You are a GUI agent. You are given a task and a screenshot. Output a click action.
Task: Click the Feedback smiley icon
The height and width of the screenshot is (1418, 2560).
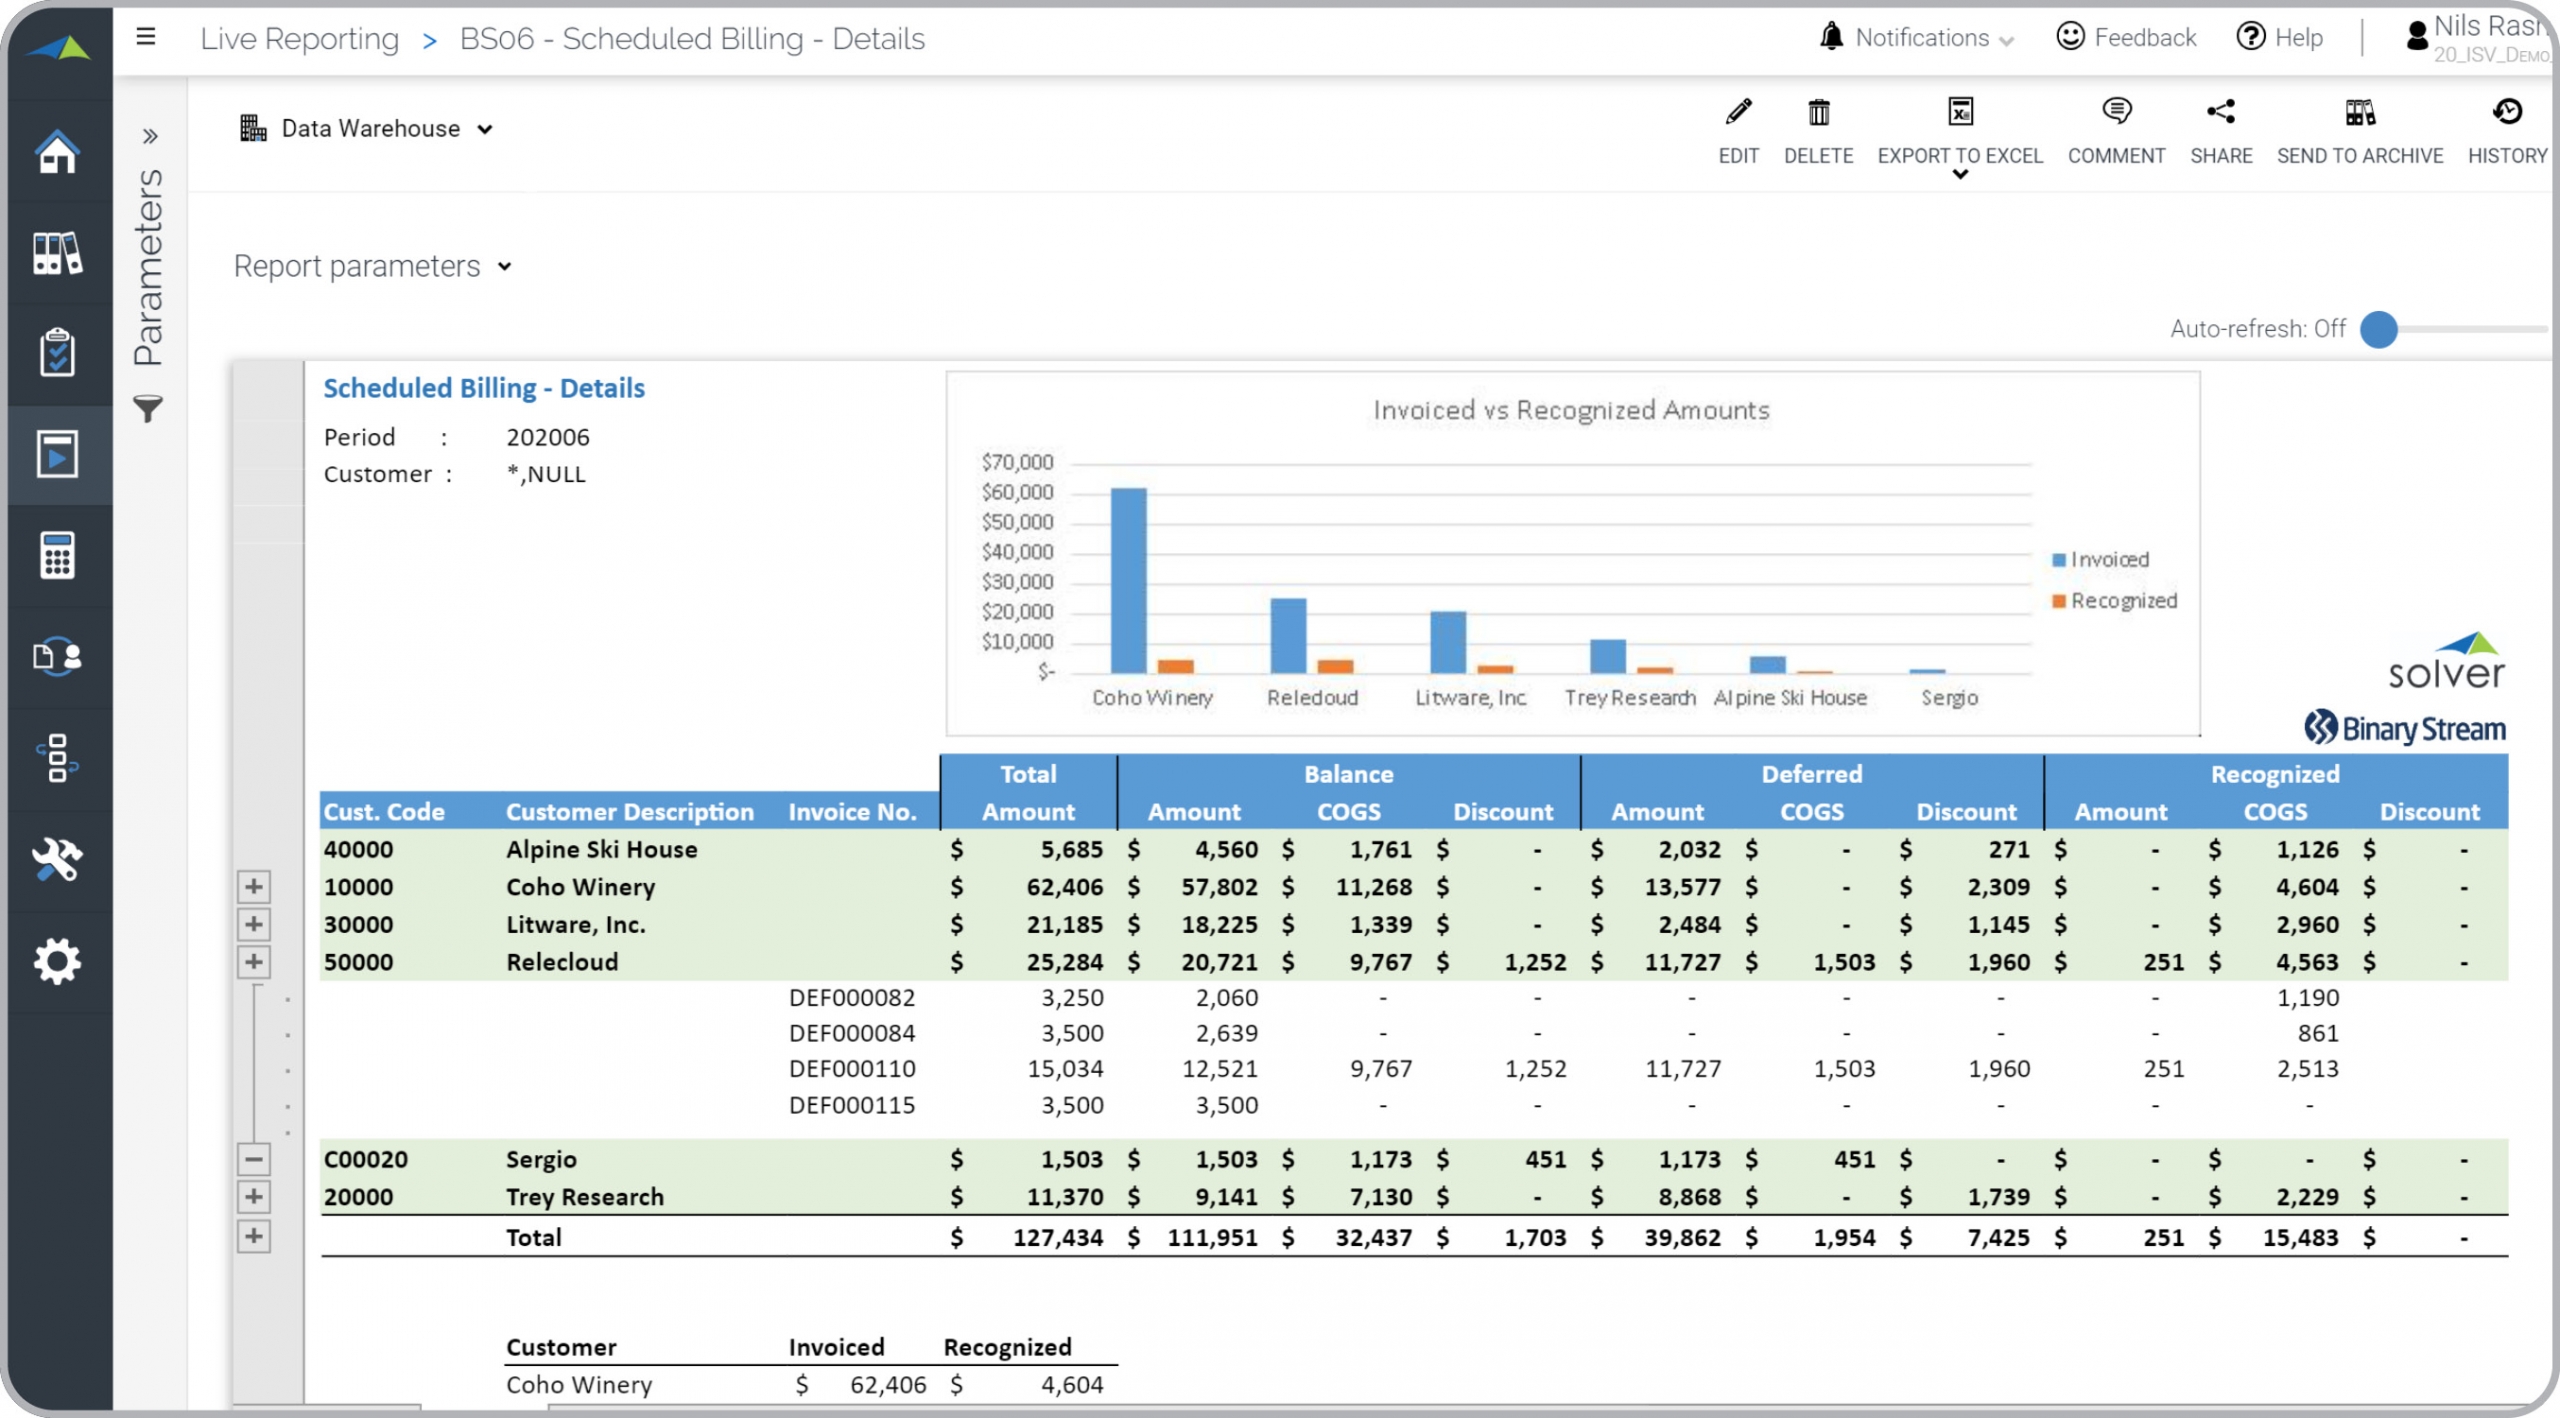(x=2069, y=37)
